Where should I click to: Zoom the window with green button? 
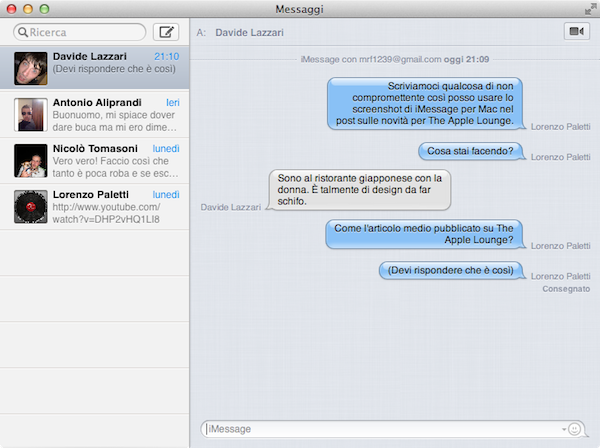coord(44,9)
